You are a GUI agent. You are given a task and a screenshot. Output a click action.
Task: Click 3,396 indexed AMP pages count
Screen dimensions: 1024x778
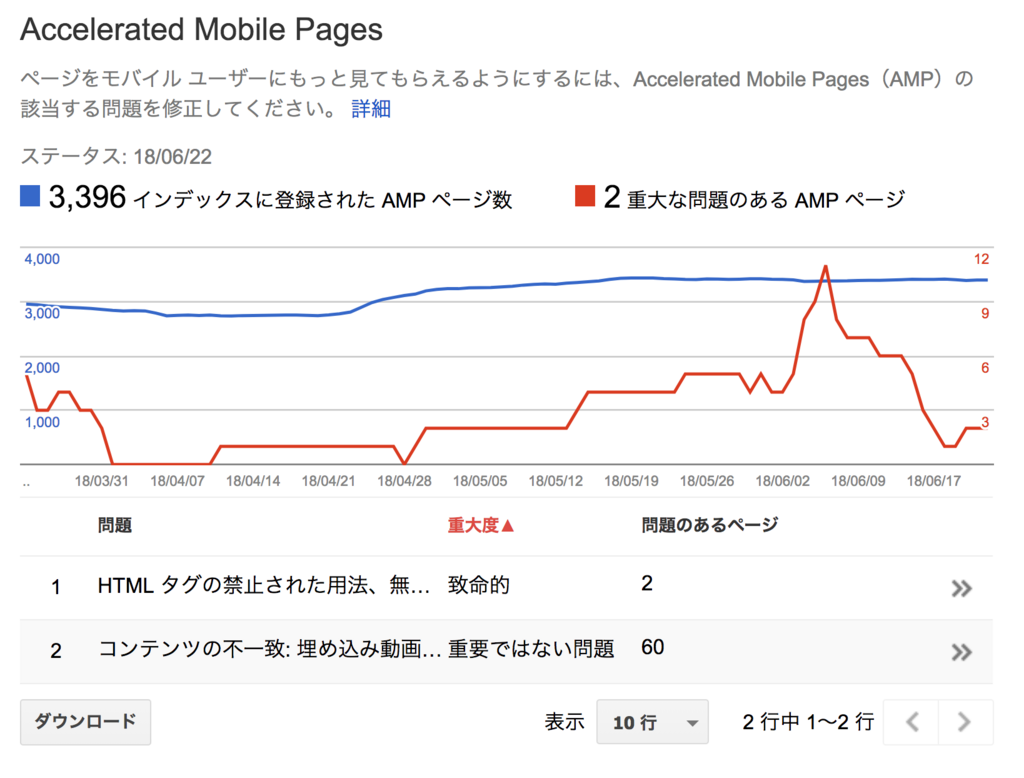pyautogui.click(x=87, y=197)
